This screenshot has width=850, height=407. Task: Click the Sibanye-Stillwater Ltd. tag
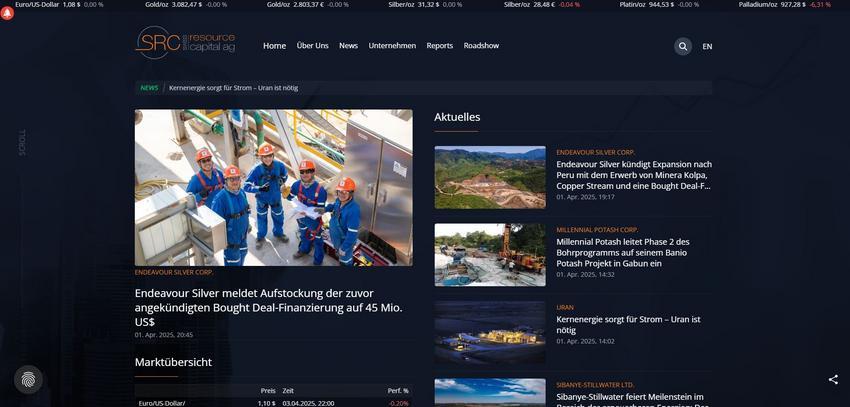click(x=595, y=385)
